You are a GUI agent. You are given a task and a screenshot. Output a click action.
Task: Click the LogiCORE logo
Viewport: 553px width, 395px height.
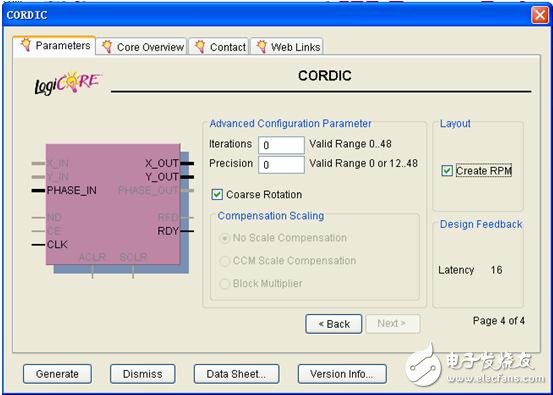(68, 83)
